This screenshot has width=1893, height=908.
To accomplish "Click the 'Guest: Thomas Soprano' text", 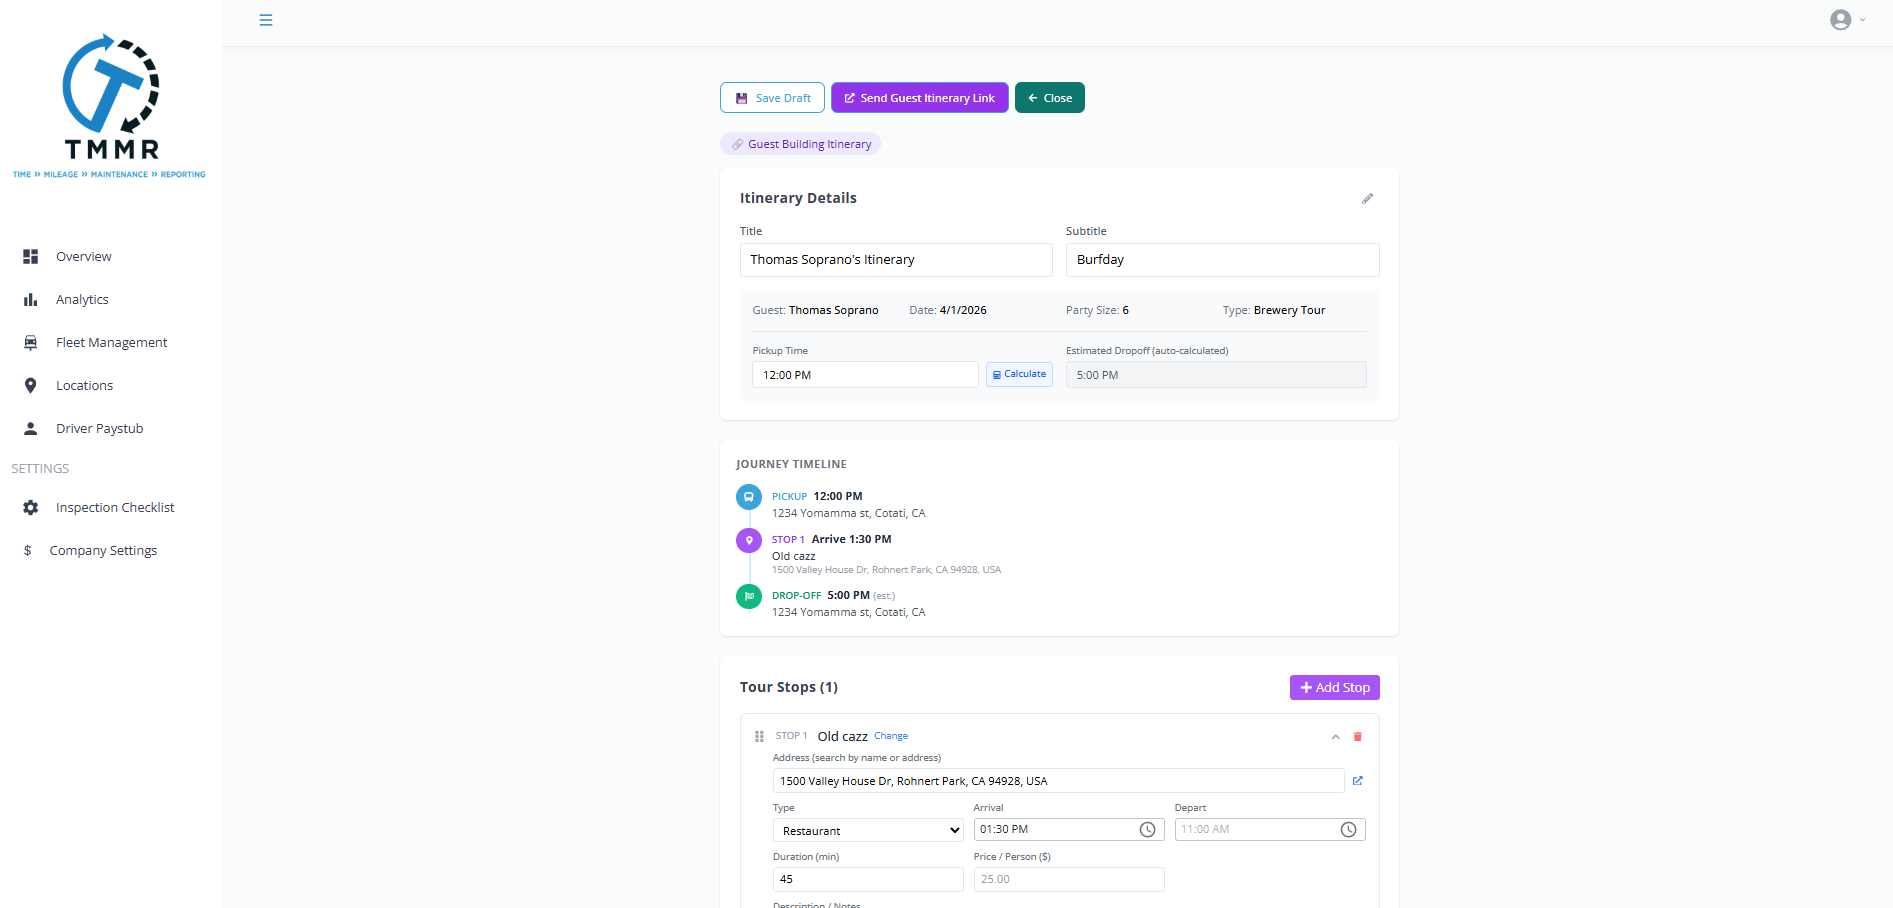I will click(815, 311).
